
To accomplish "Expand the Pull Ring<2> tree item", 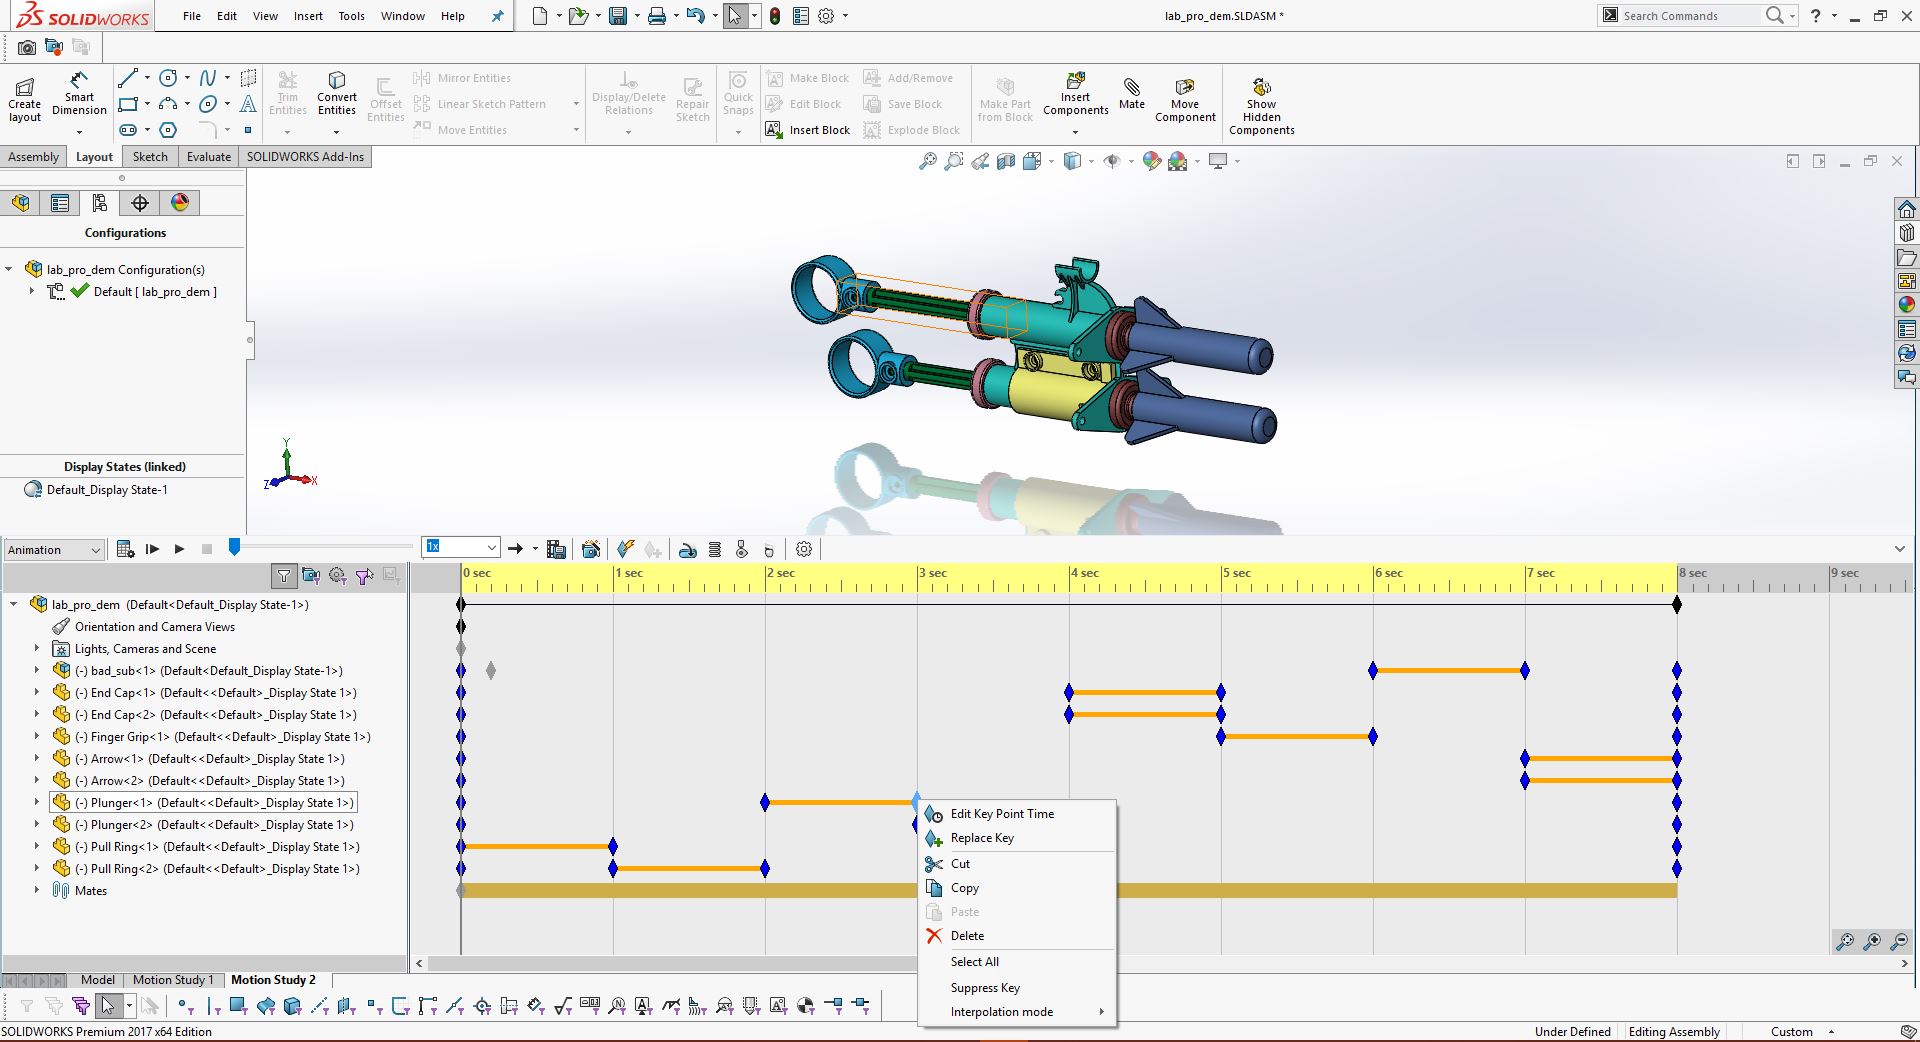I will (x=37, y=868).
